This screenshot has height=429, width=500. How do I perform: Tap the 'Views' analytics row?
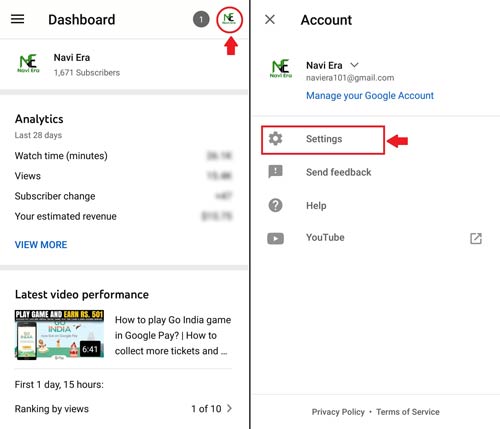(123, 176)
